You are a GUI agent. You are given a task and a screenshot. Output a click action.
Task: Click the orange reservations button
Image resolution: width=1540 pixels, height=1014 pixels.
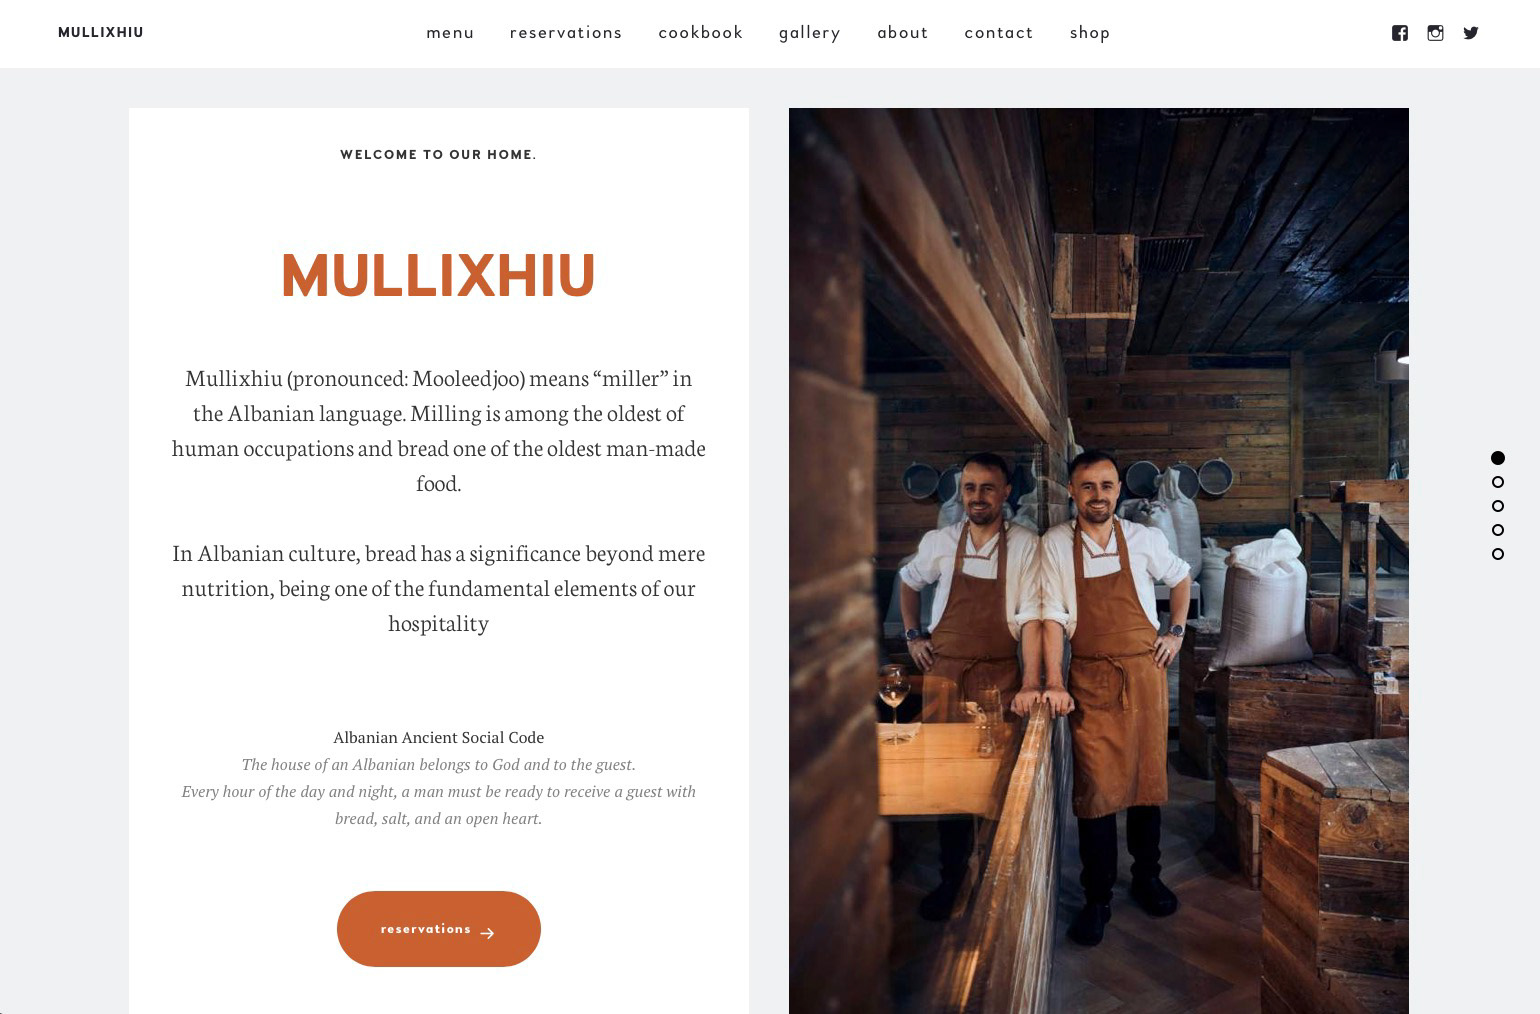[439, 929]
